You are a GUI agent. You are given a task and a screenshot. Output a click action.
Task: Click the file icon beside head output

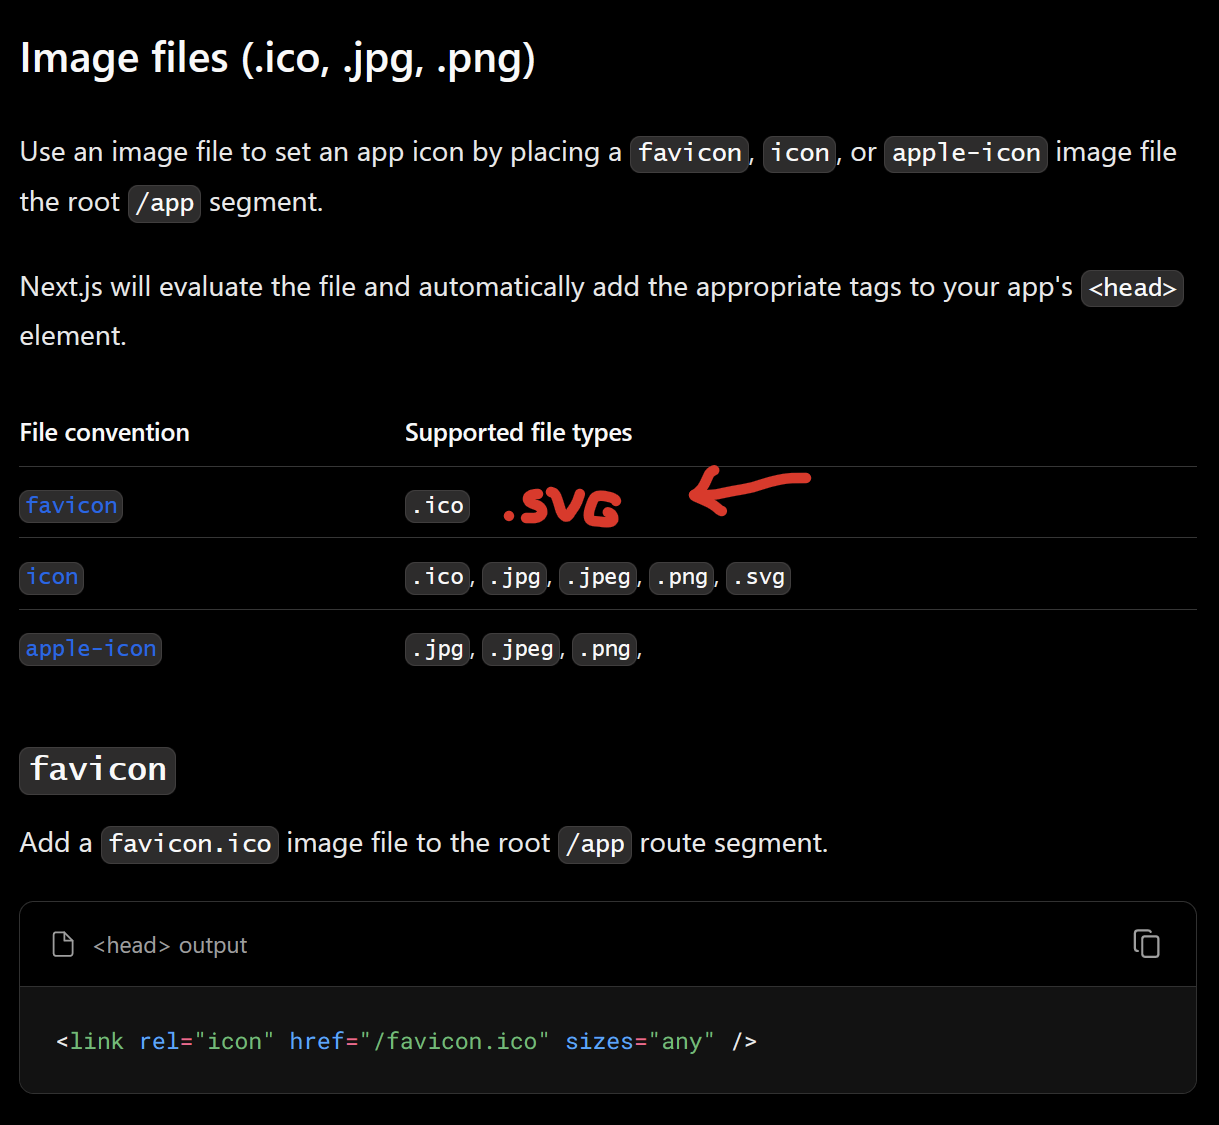point(62,943)
